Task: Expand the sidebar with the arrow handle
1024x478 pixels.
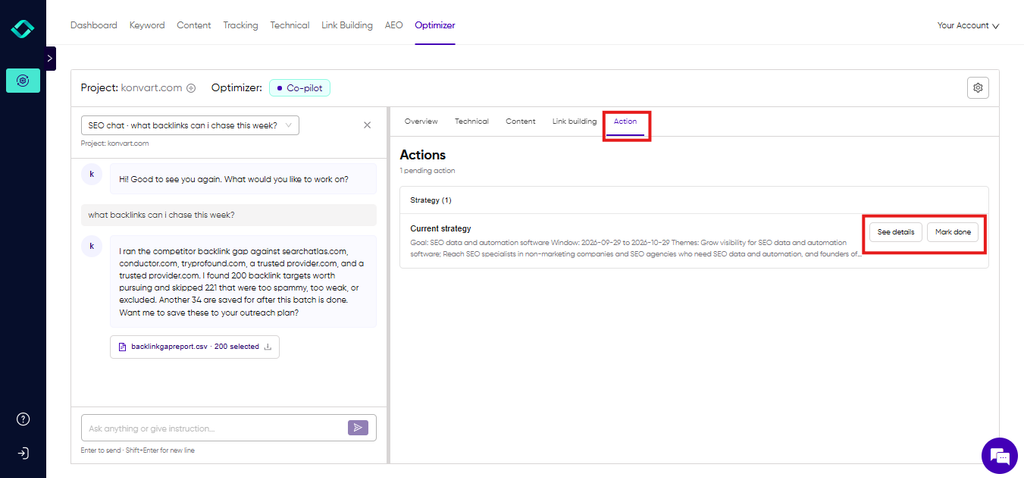Action: 50,58
